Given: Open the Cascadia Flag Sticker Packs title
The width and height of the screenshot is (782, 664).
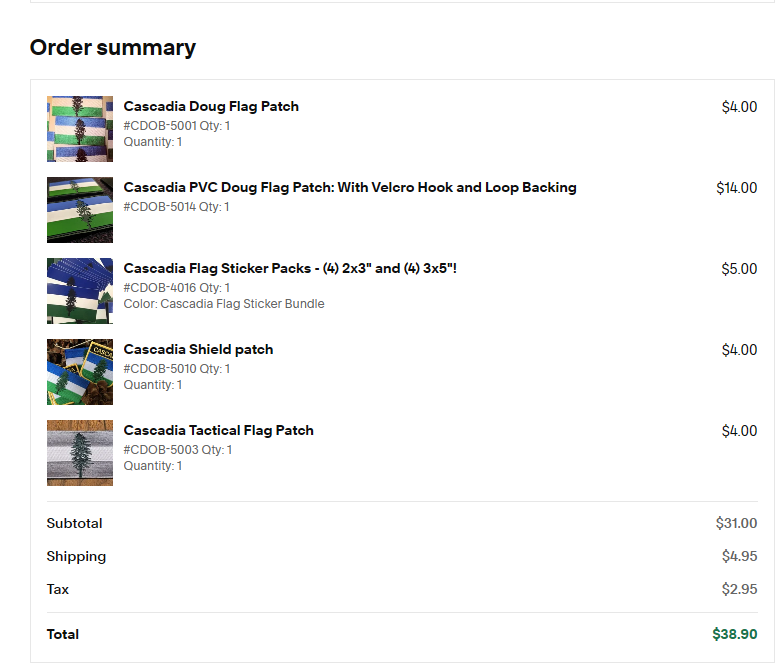Looking at the screenshot, I should [290, 269].
